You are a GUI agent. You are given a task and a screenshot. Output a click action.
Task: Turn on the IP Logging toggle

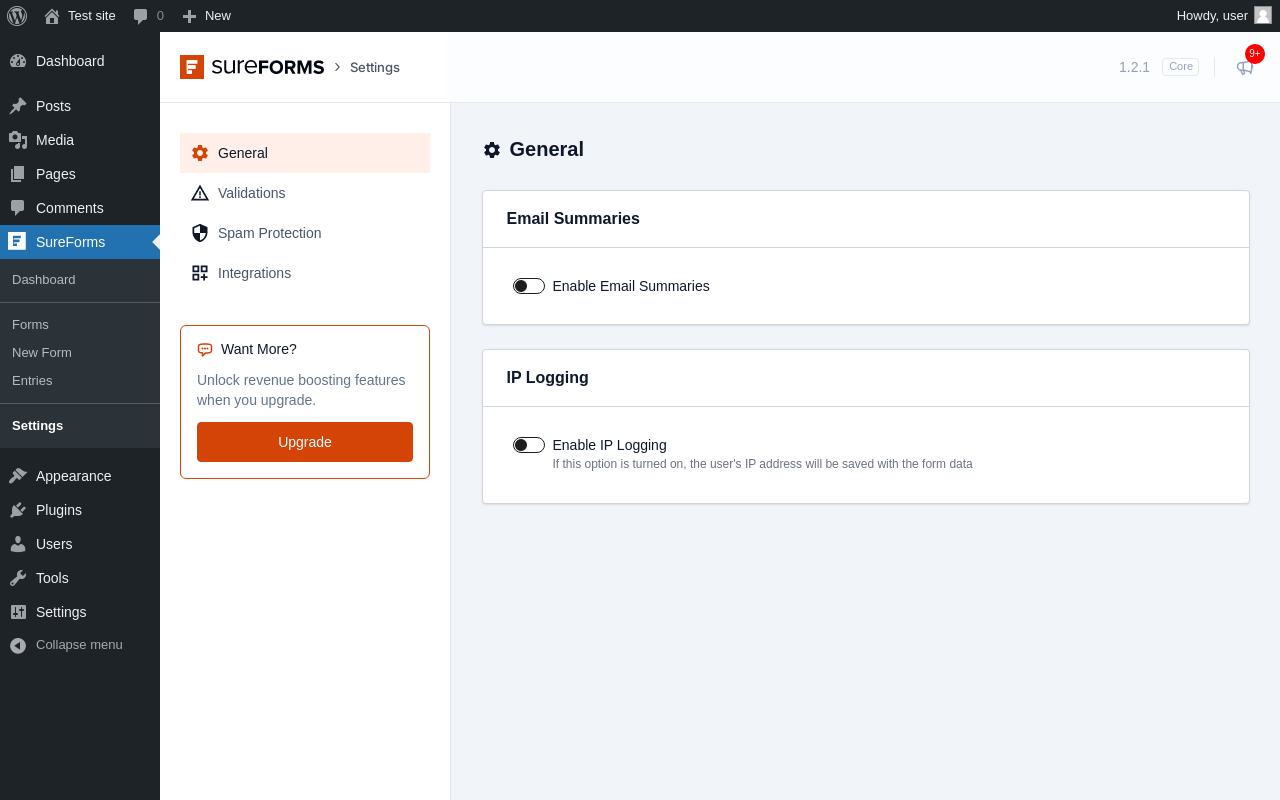click(529, 445)
